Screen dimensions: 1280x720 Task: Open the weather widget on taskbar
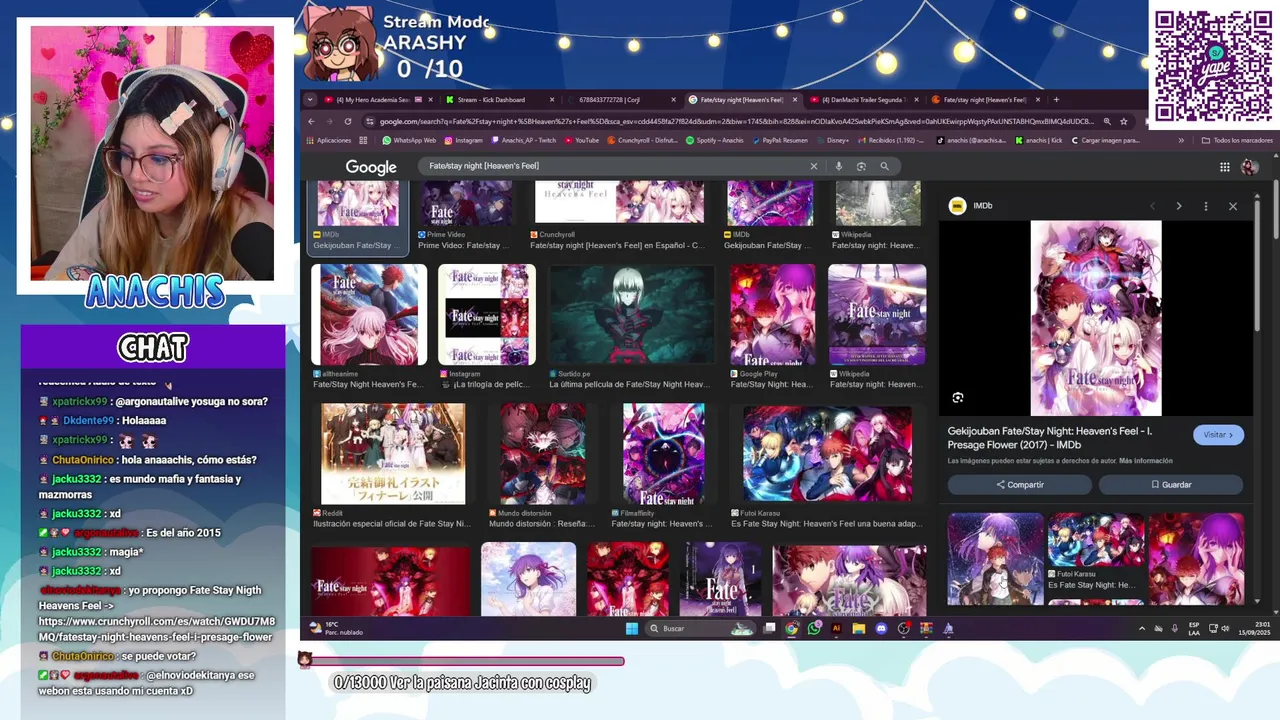point(335,628)
